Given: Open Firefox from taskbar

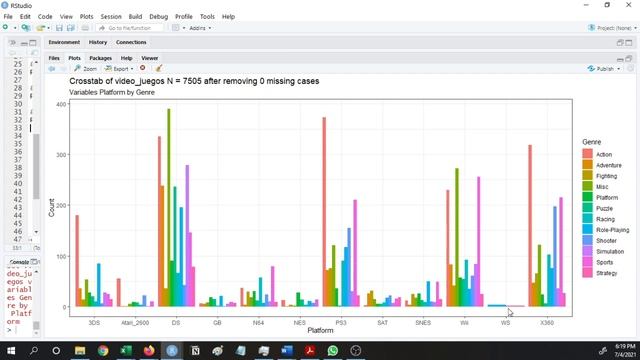Looking at the screenshot, I should (x=149, y=351).
